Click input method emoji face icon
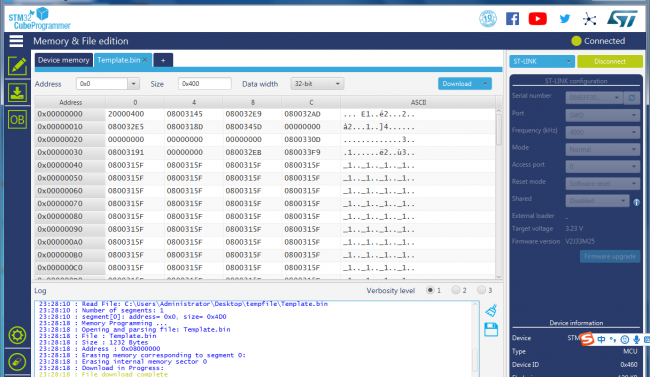650x377 pixels. (625, 340)
